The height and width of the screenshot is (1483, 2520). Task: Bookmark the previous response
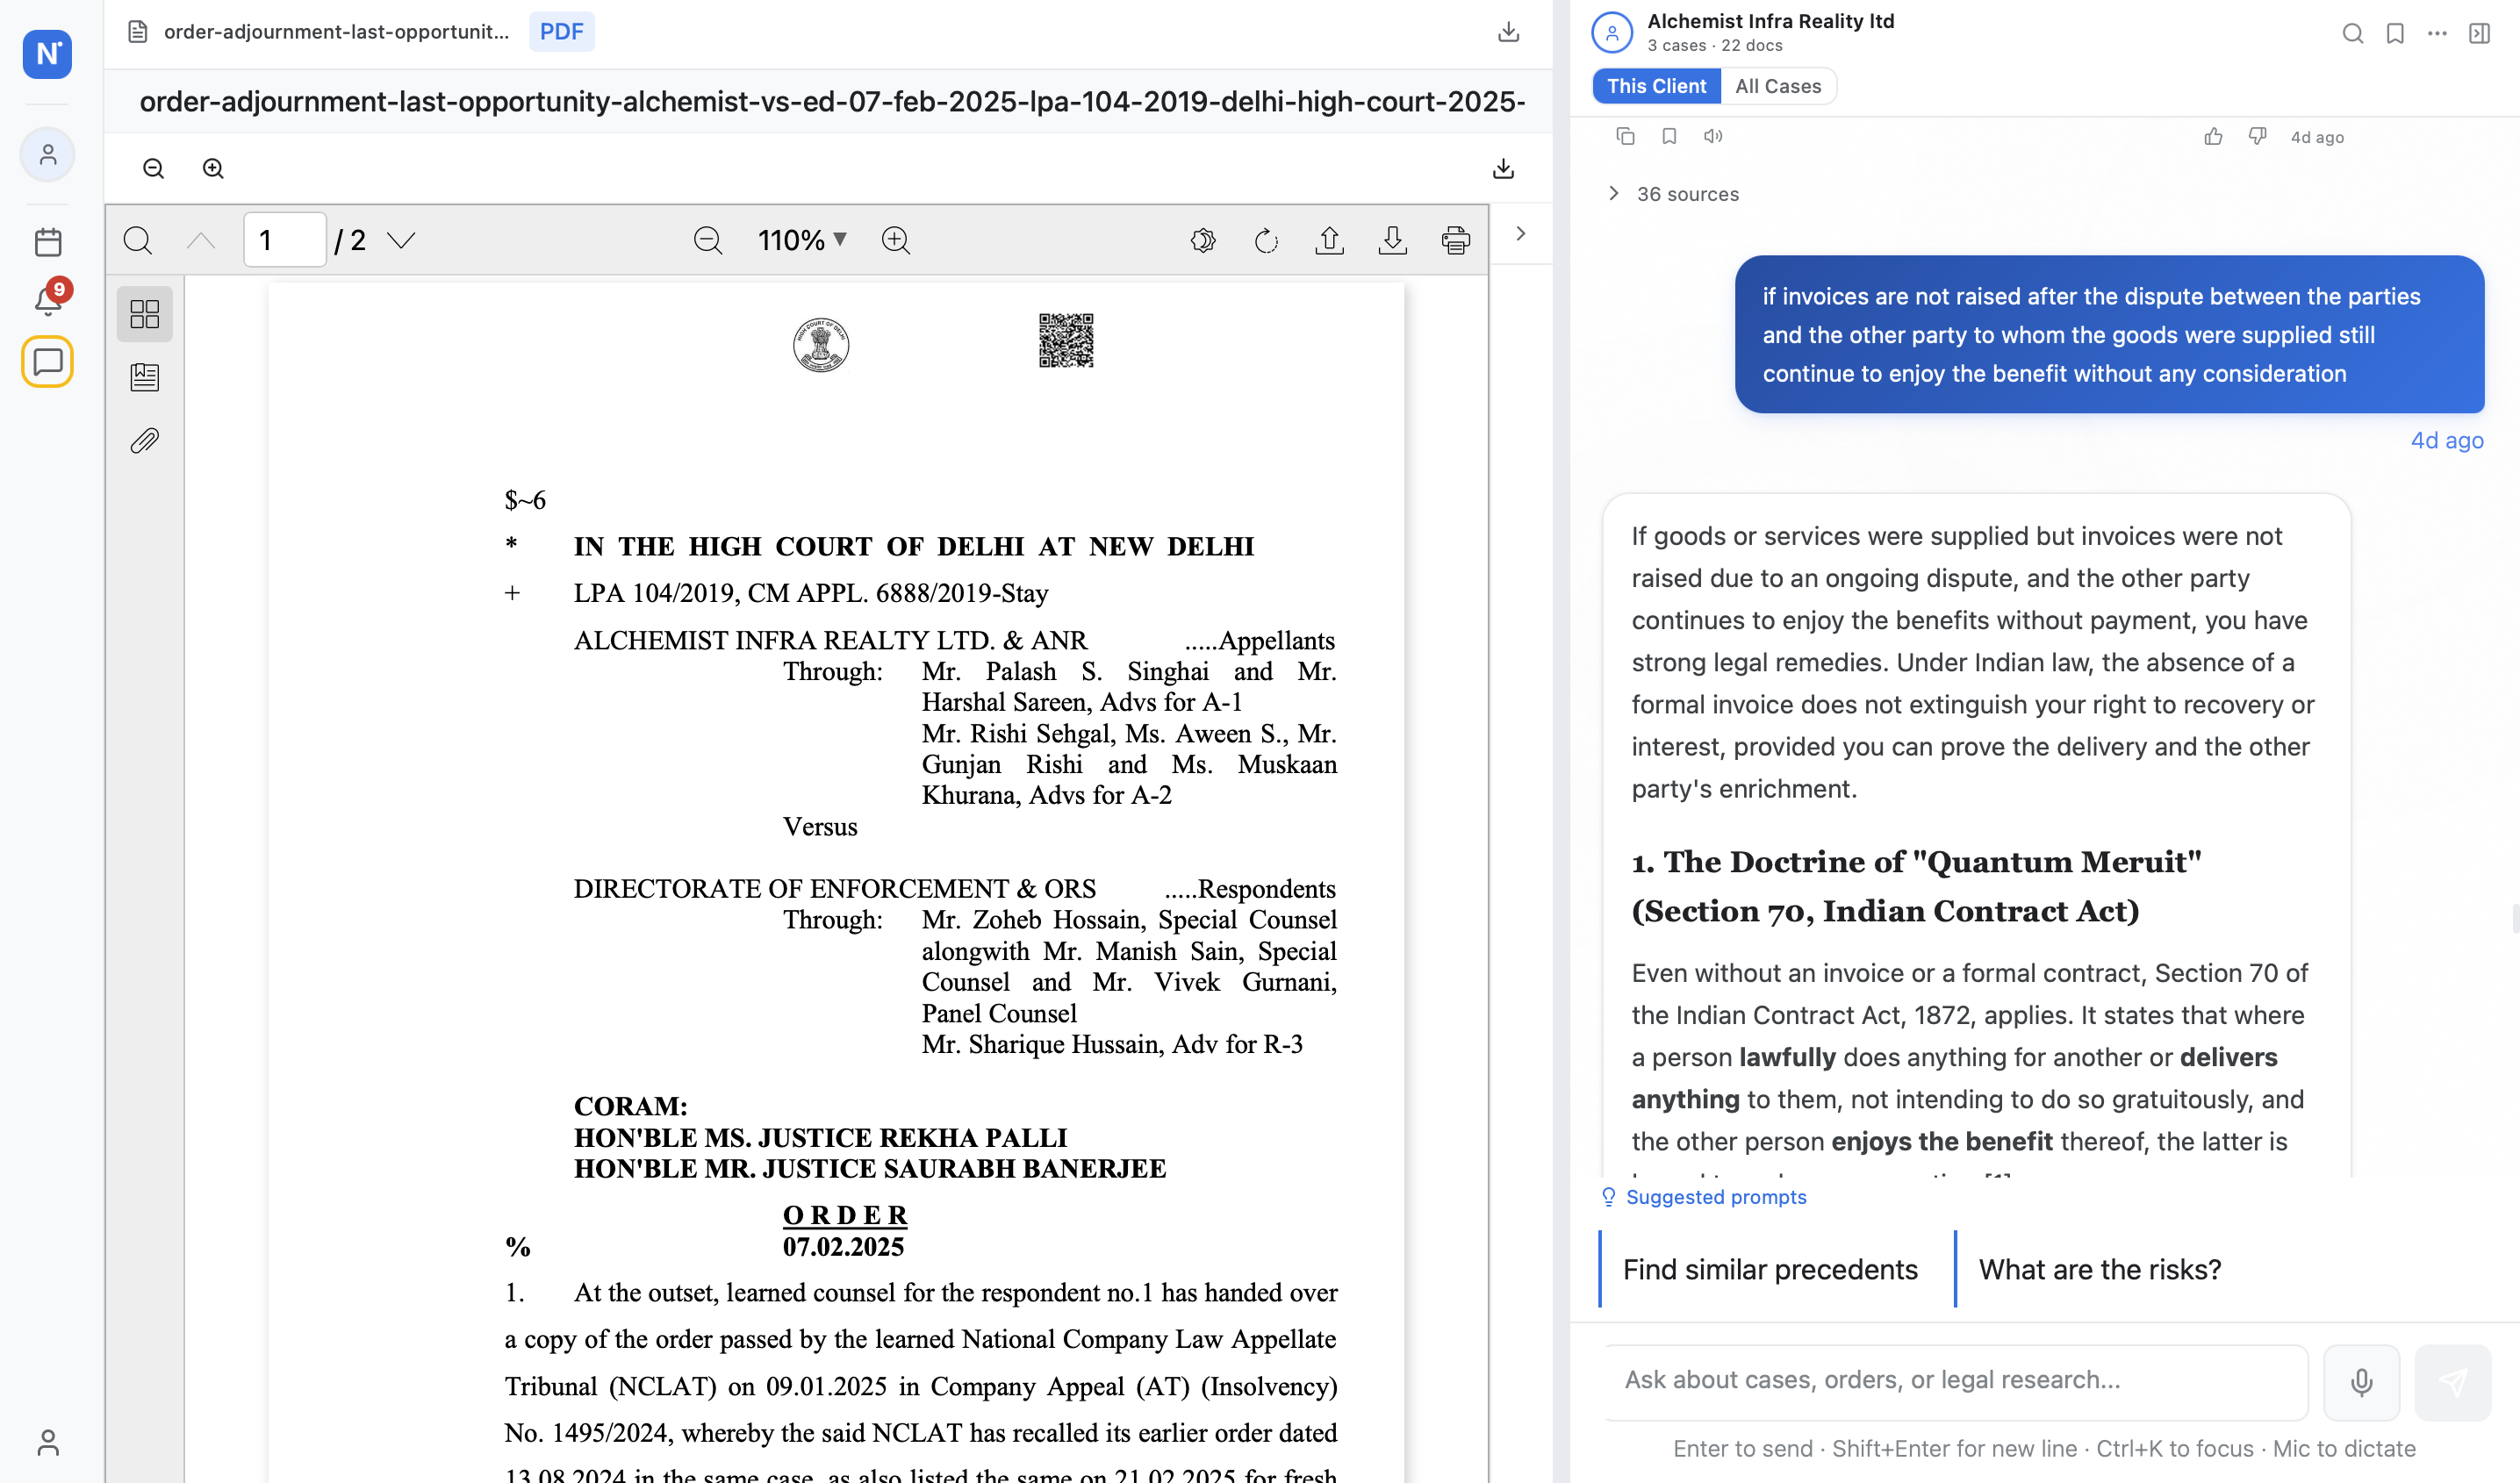point(1669,136)
